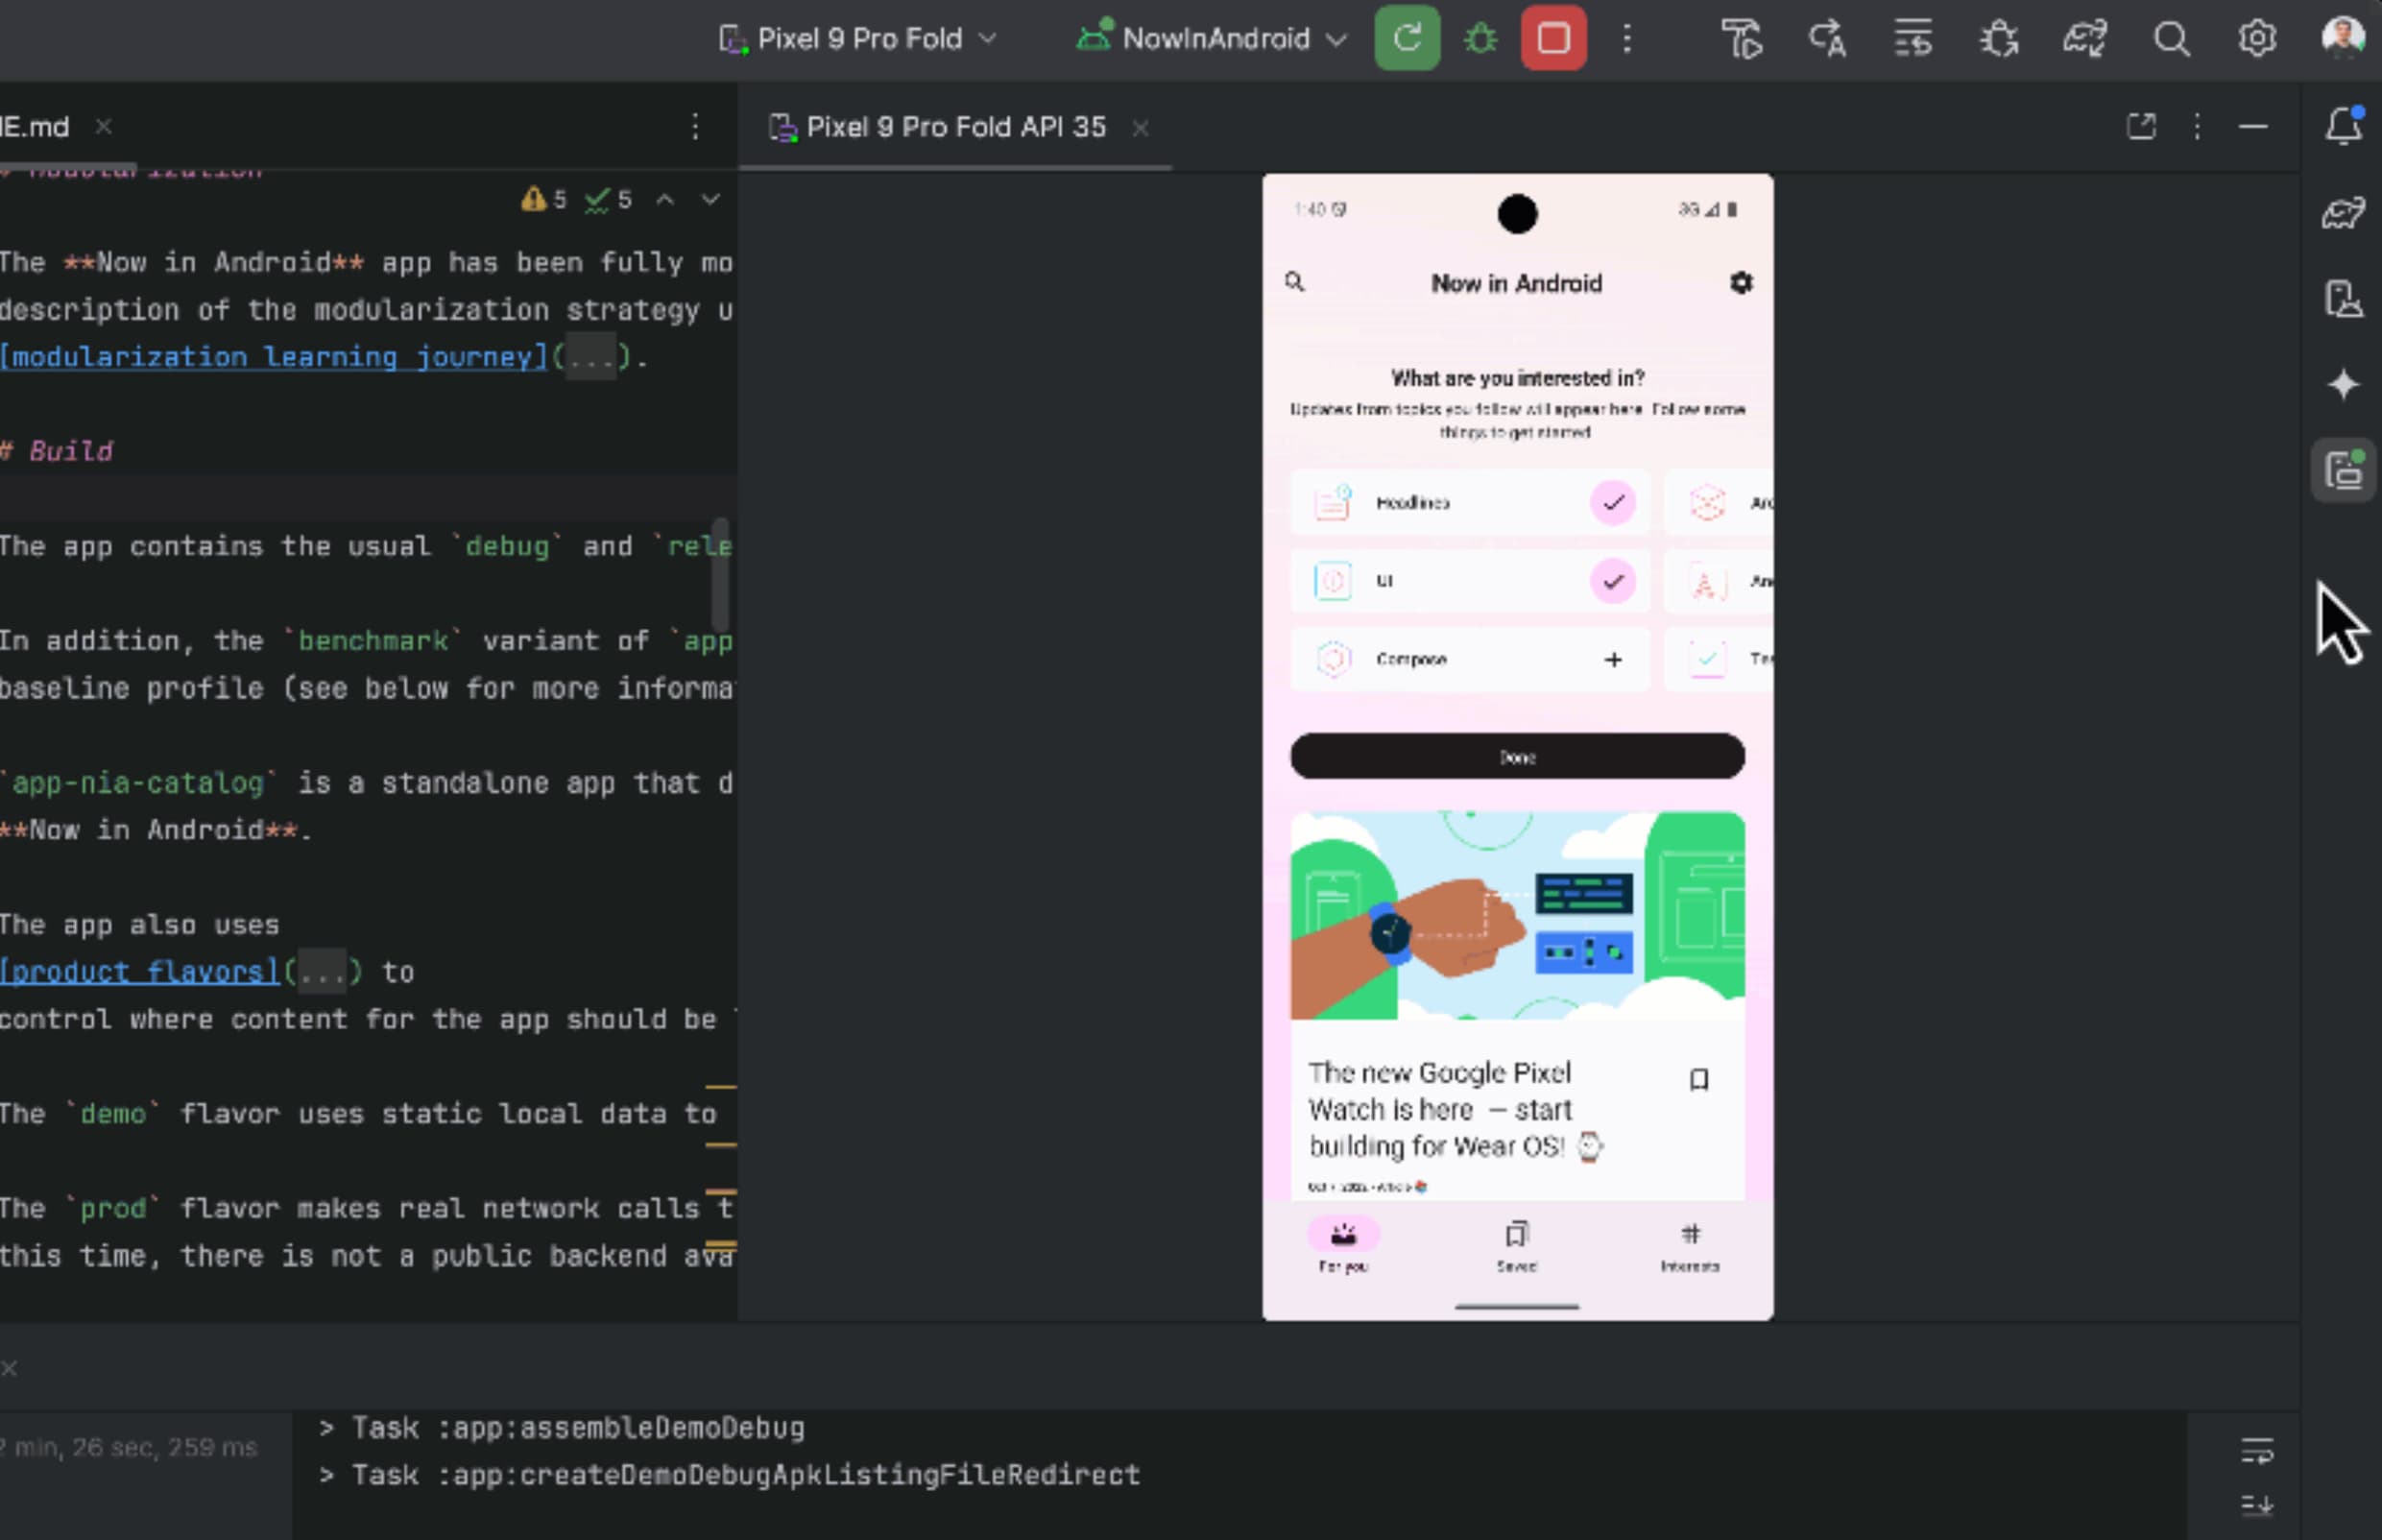Open the product flavors link in README
Viewport: 2382px width, 1540px height.
(138, 971)
